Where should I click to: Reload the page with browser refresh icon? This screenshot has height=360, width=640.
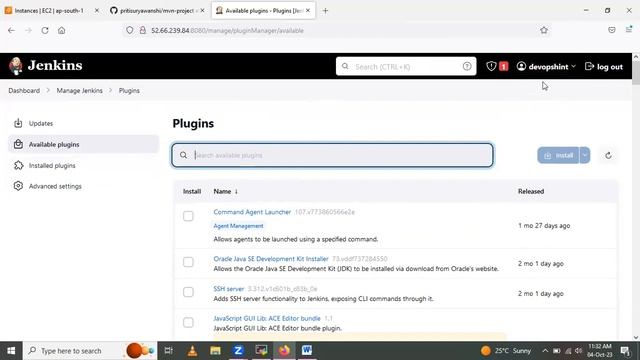point(45,30)
